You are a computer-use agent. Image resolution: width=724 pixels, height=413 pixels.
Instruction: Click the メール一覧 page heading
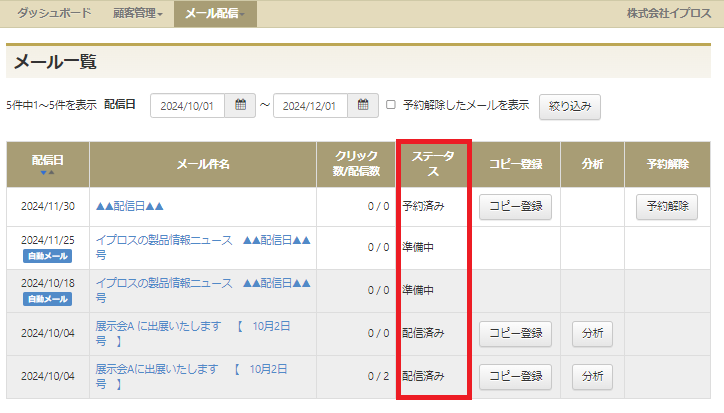[55, 62]
